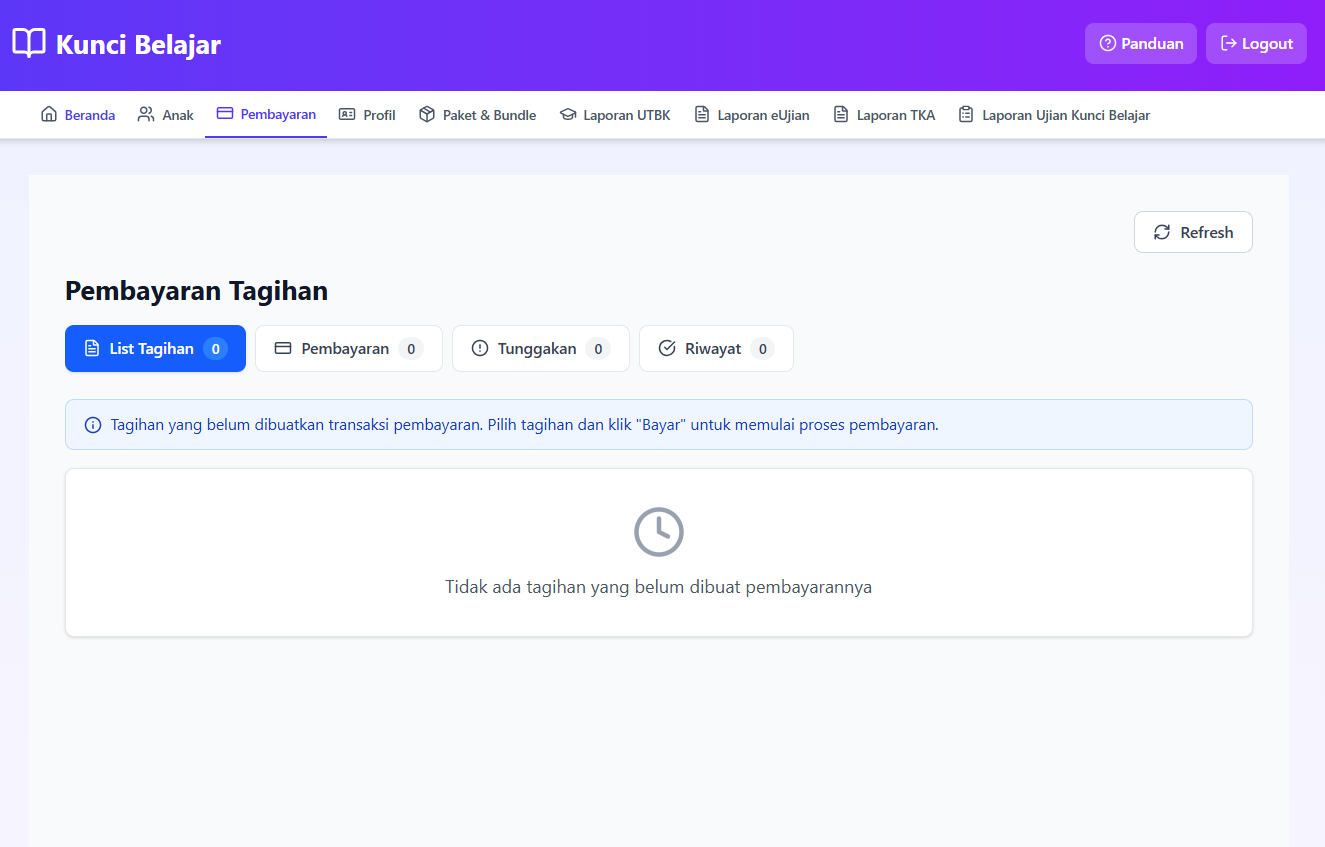
Task: Click the exit arrow icon in Logout
Action: (x=1229, y=44)
